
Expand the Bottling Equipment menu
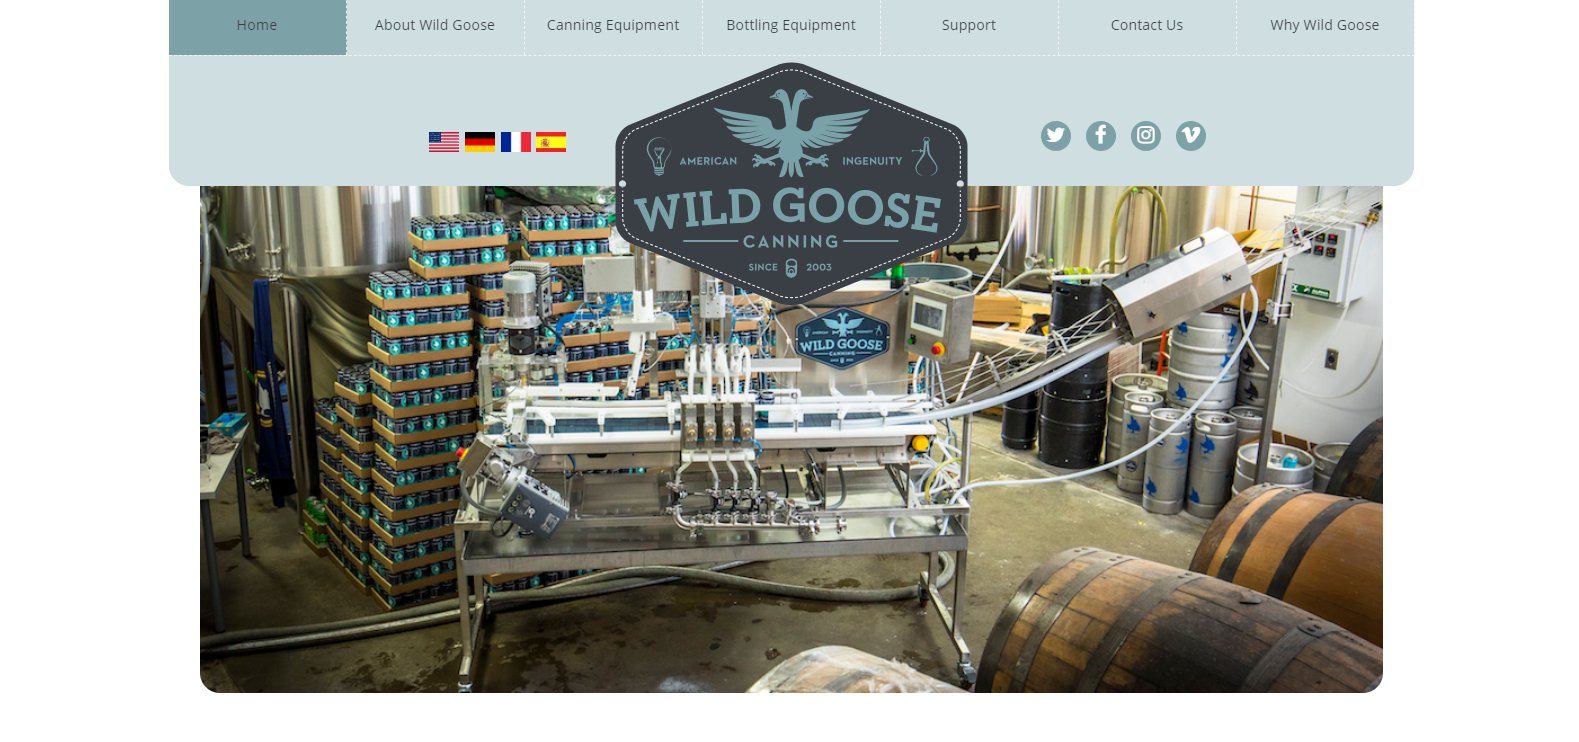(791, 26)
